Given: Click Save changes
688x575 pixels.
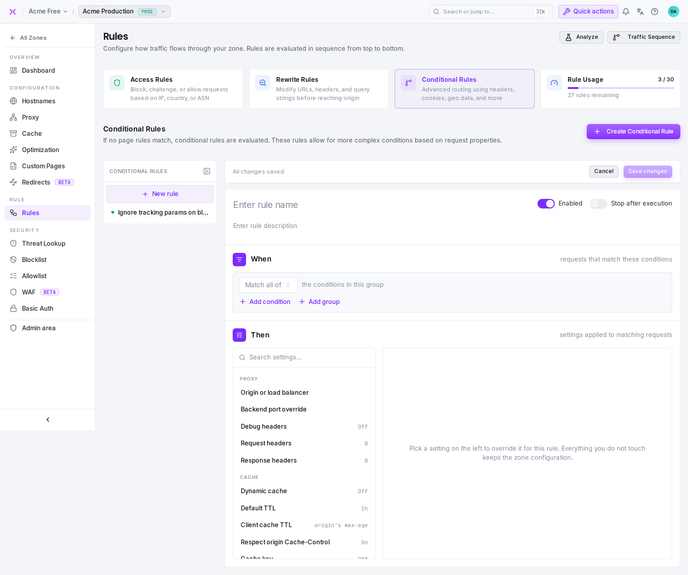Looking at the screenshot, I should tap(648, 172).
